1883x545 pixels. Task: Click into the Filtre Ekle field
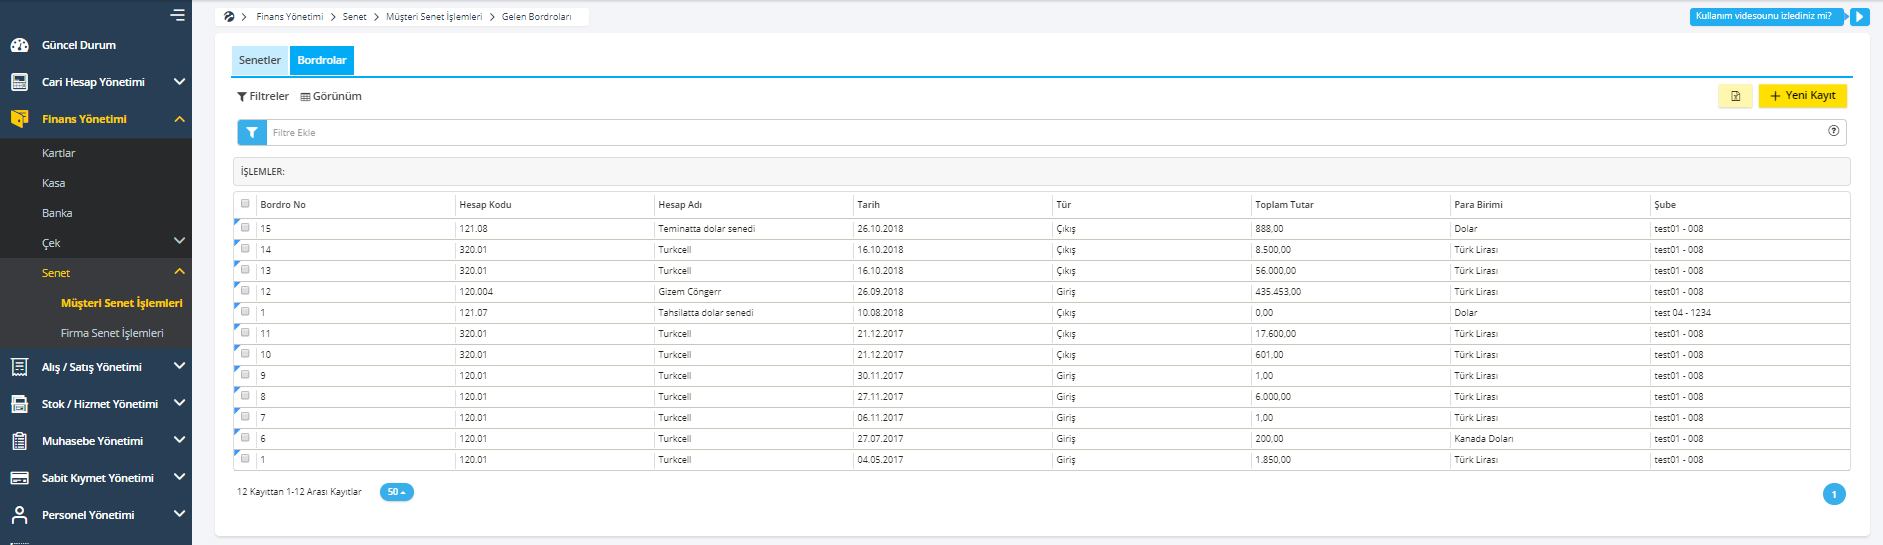[x=1045, y=132]
